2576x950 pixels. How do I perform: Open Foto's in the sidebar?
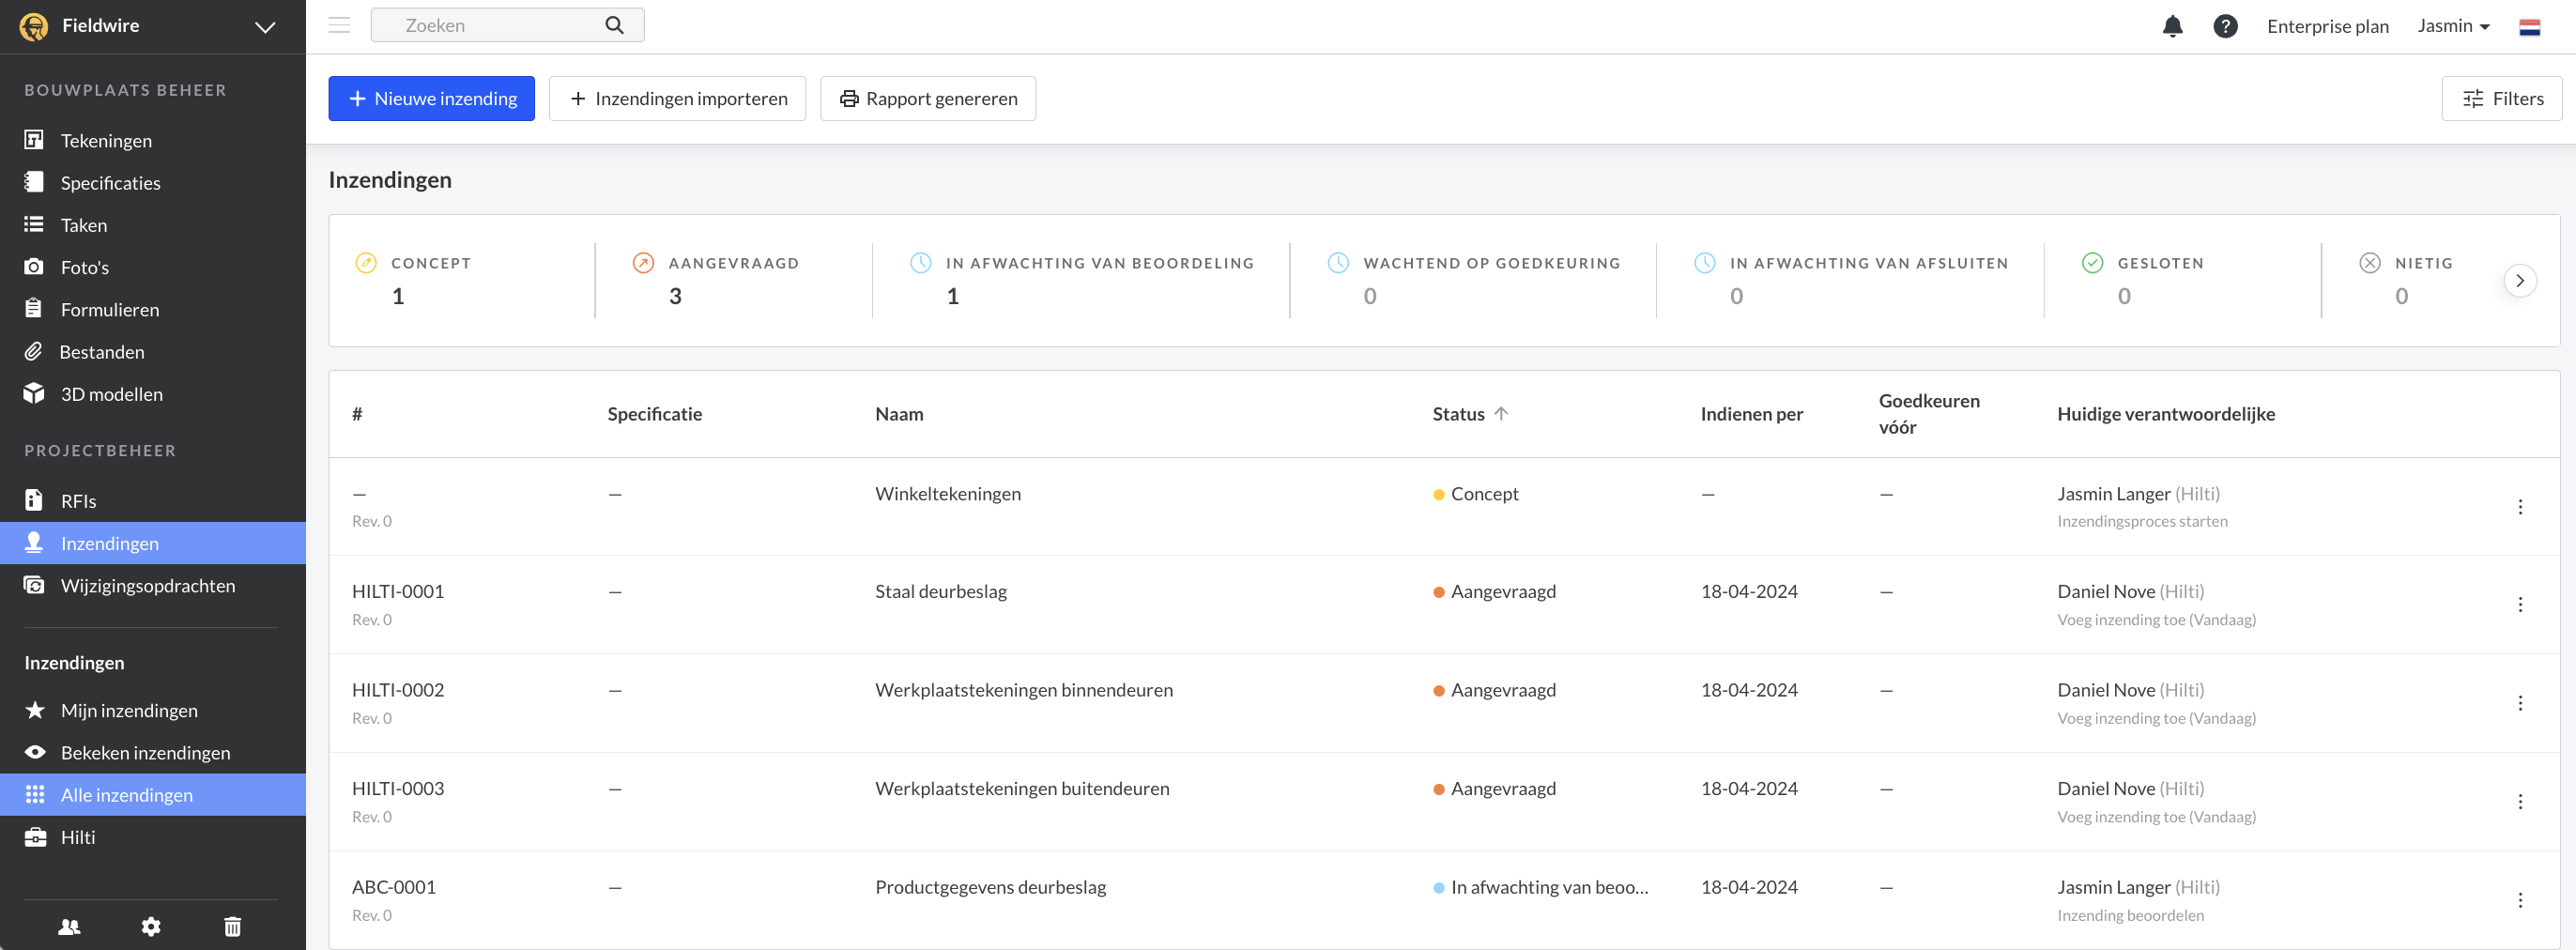[x=153, y=267]
